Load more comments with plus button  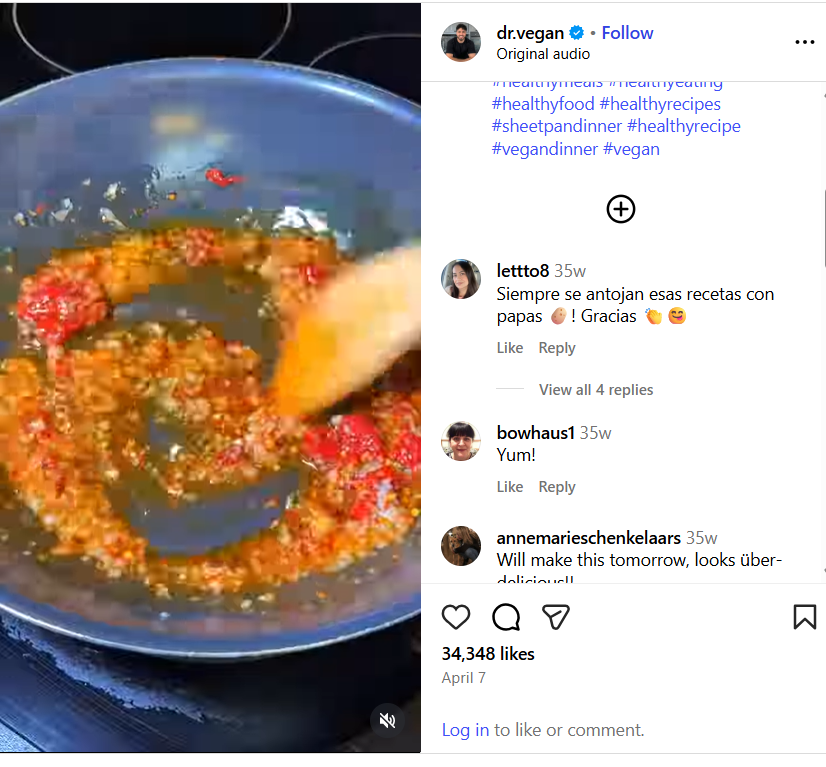(621, 209)
